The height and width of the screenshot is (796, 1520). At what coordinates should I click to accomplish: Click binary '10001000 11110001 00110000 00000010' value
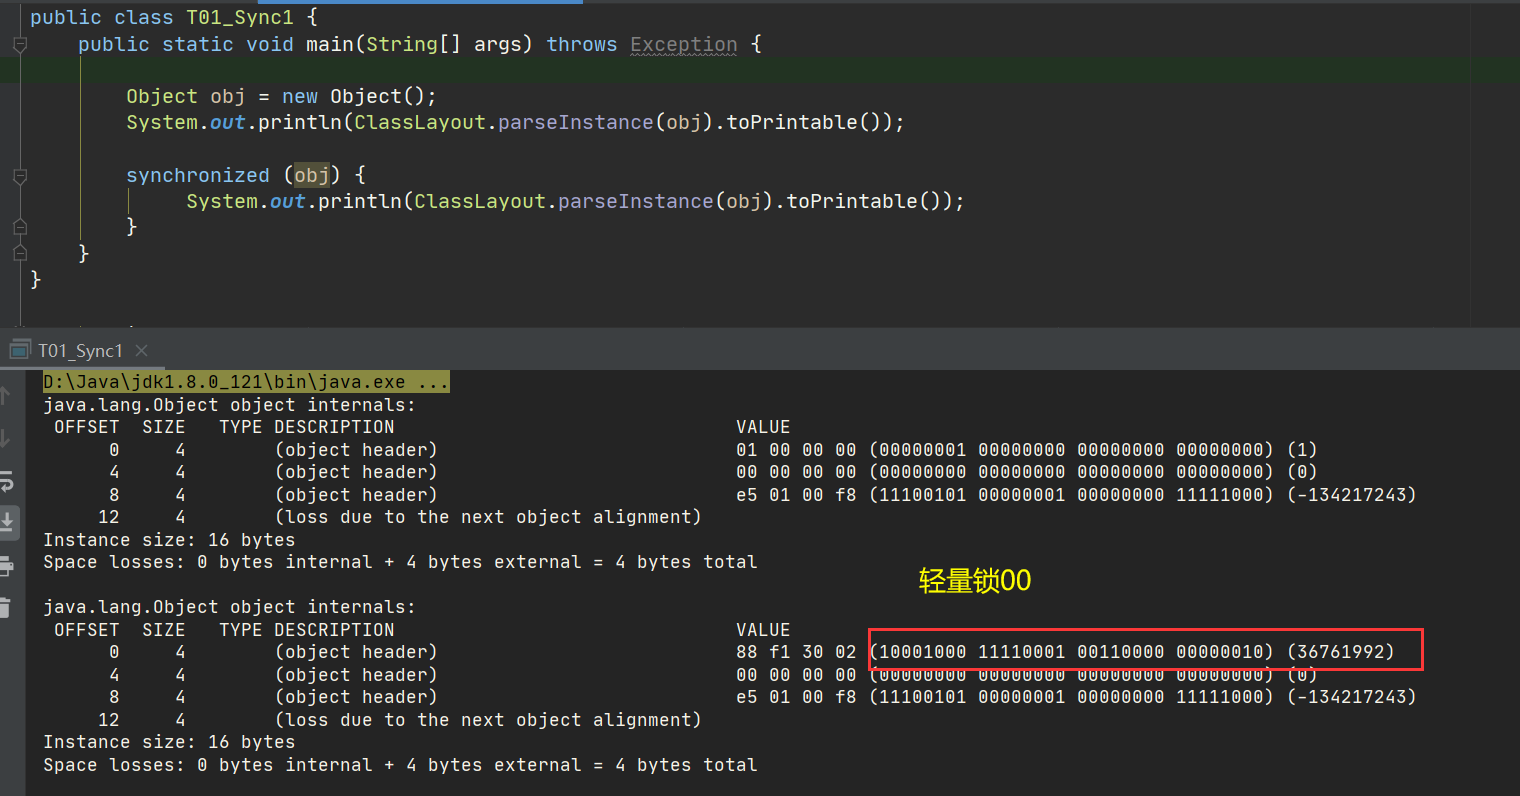tap(1071, 652)
